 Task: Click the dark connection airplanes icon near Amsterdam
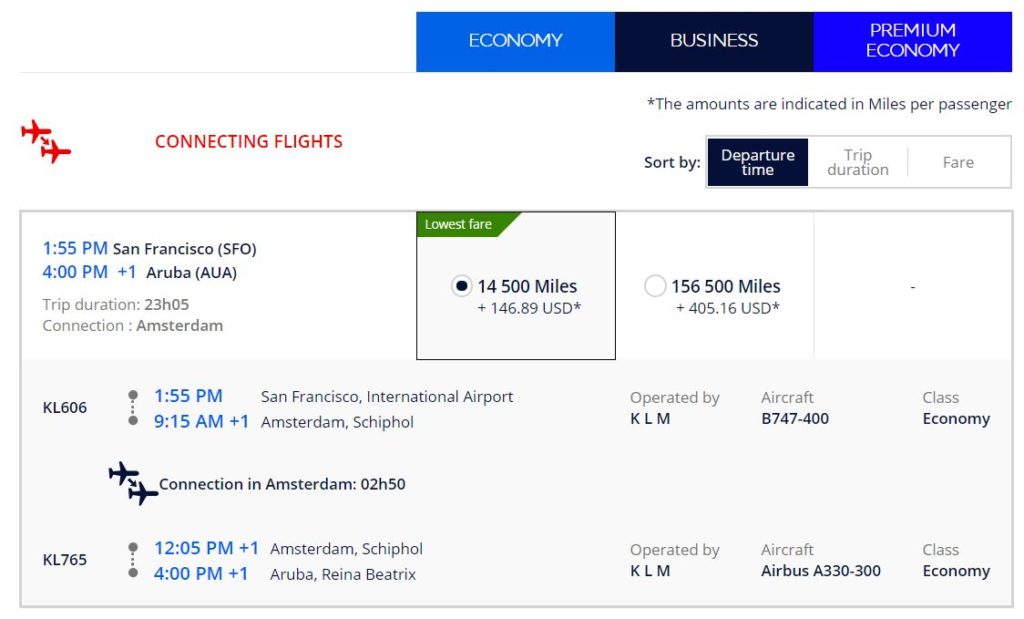tap(133, 482)
